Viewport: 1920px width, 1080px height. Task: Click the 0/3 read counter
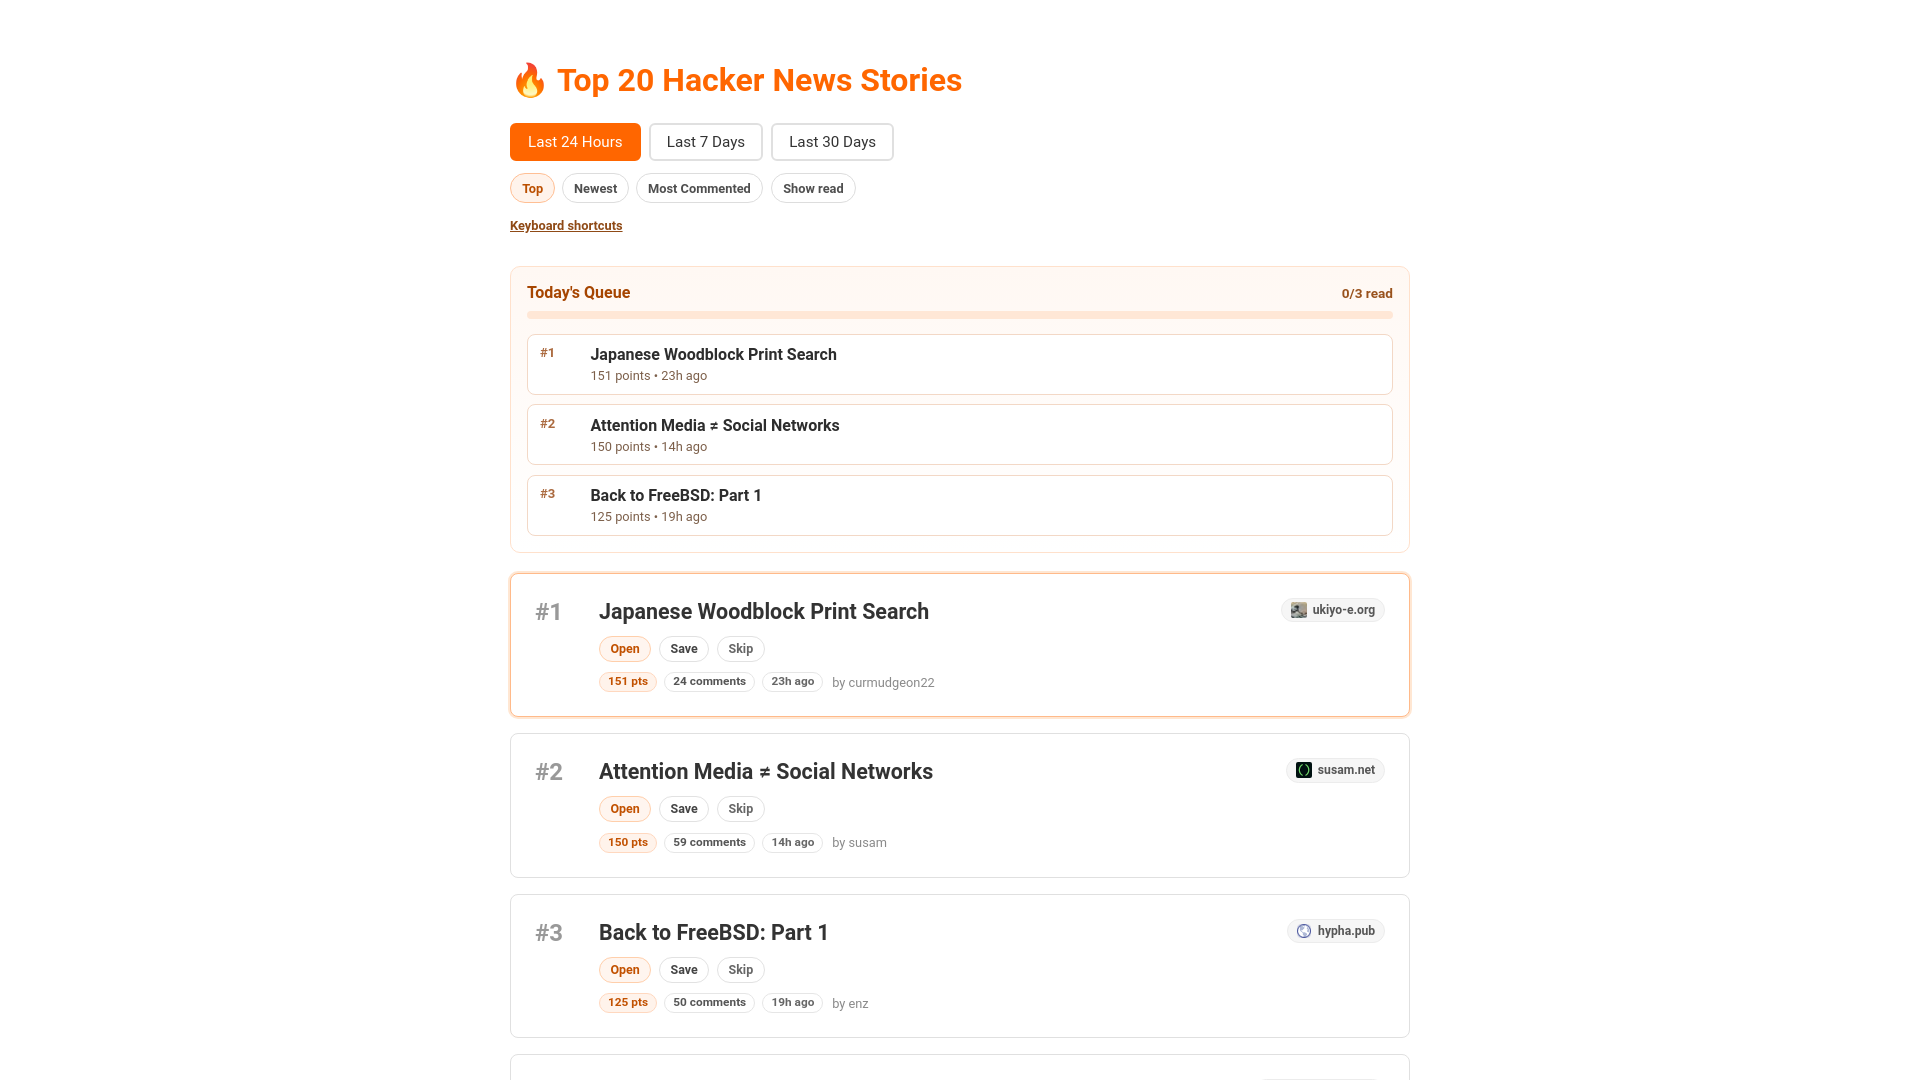pyautogui.click(x=1367, y=294)
